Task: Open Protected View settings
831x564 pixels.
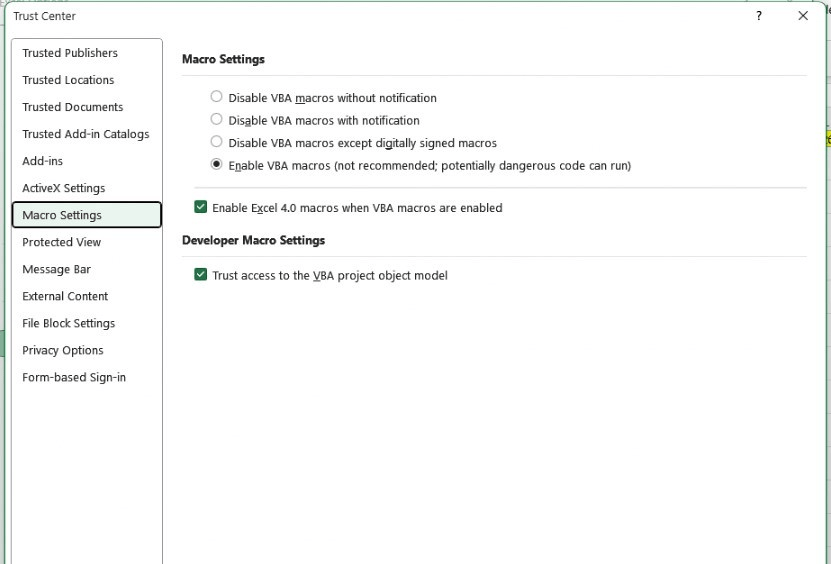Action: click(87, 242)
